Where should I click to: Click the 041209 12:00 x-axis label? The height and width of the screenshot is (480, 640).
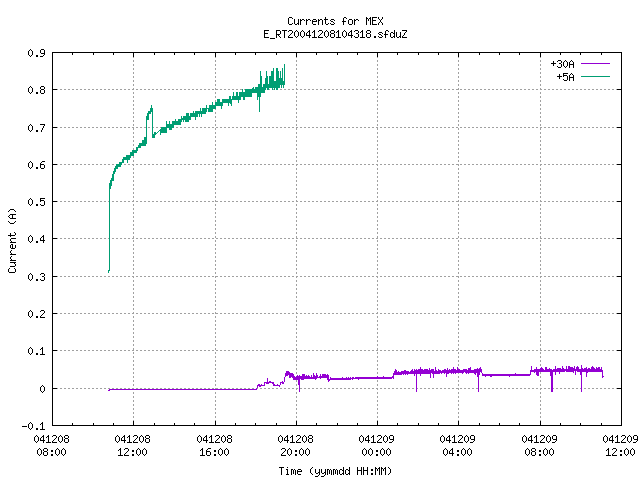(x=620, y=445)
